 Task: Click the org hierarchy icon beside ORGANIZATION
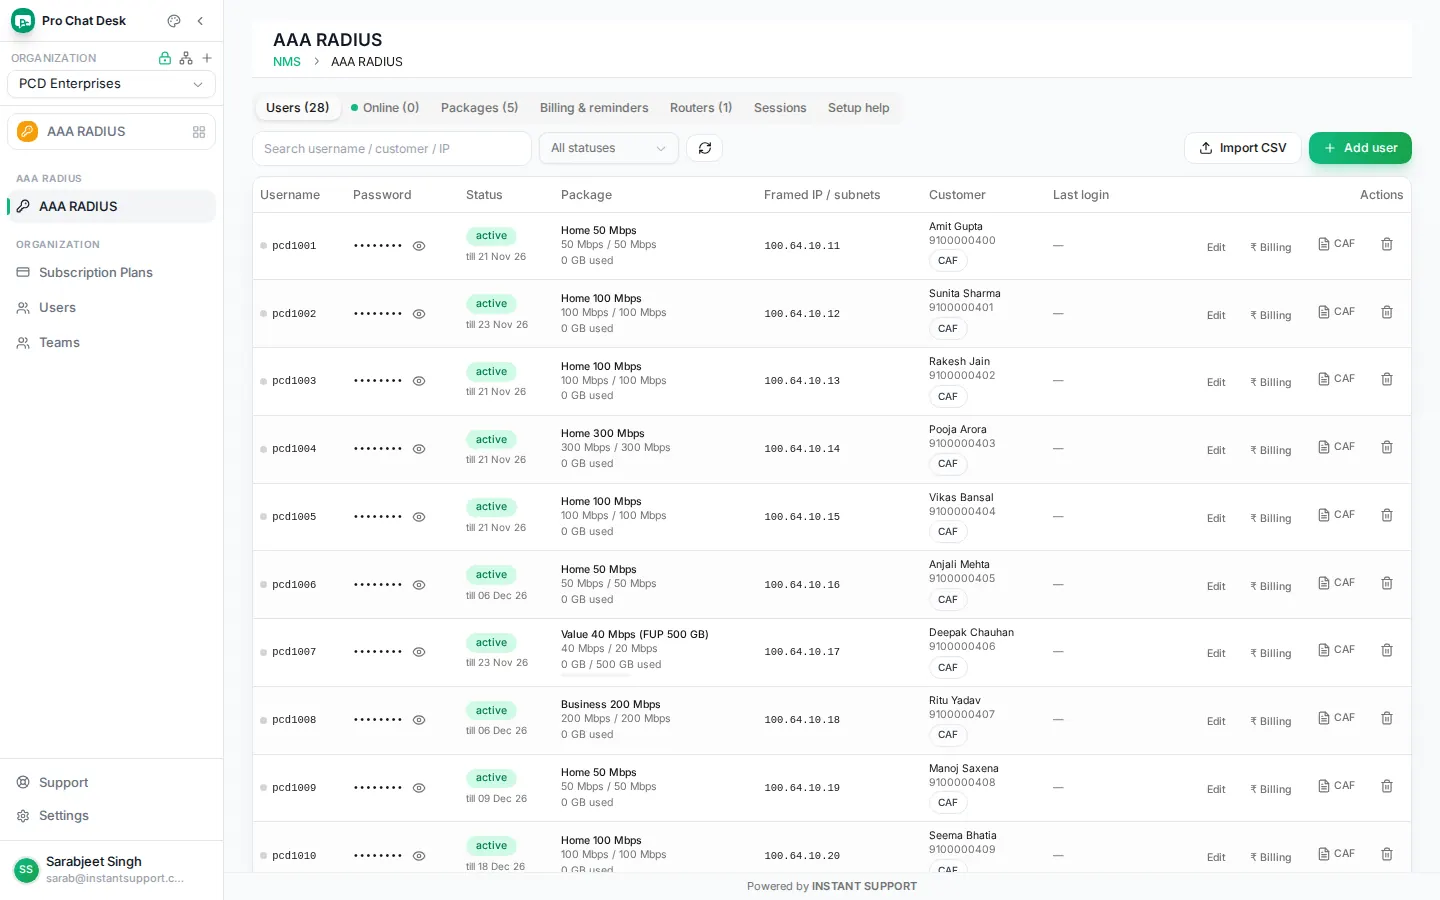click(x=186, y=58)
